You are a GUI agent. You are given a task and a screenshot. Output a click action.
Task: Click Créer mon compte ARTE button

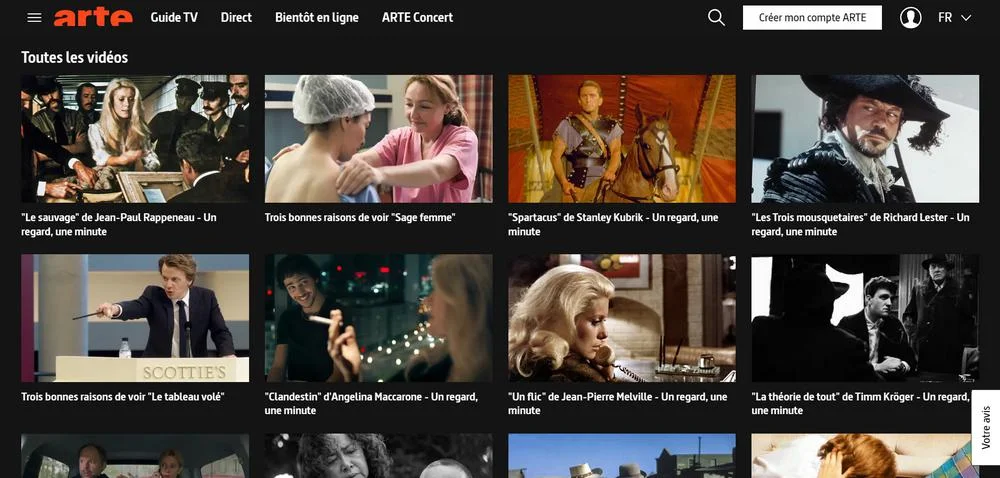pos(812,18)
